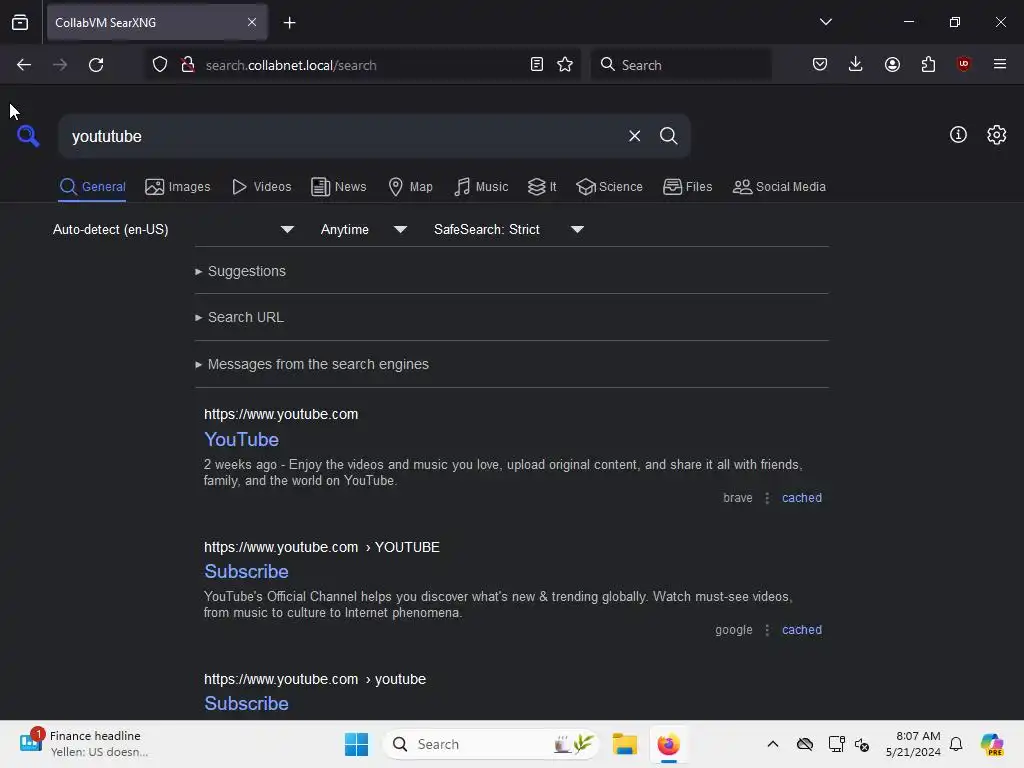The image size is (1024, 768).
Task: Open the https://www.youtube.com URL of the first result
Action: [281, 414]
